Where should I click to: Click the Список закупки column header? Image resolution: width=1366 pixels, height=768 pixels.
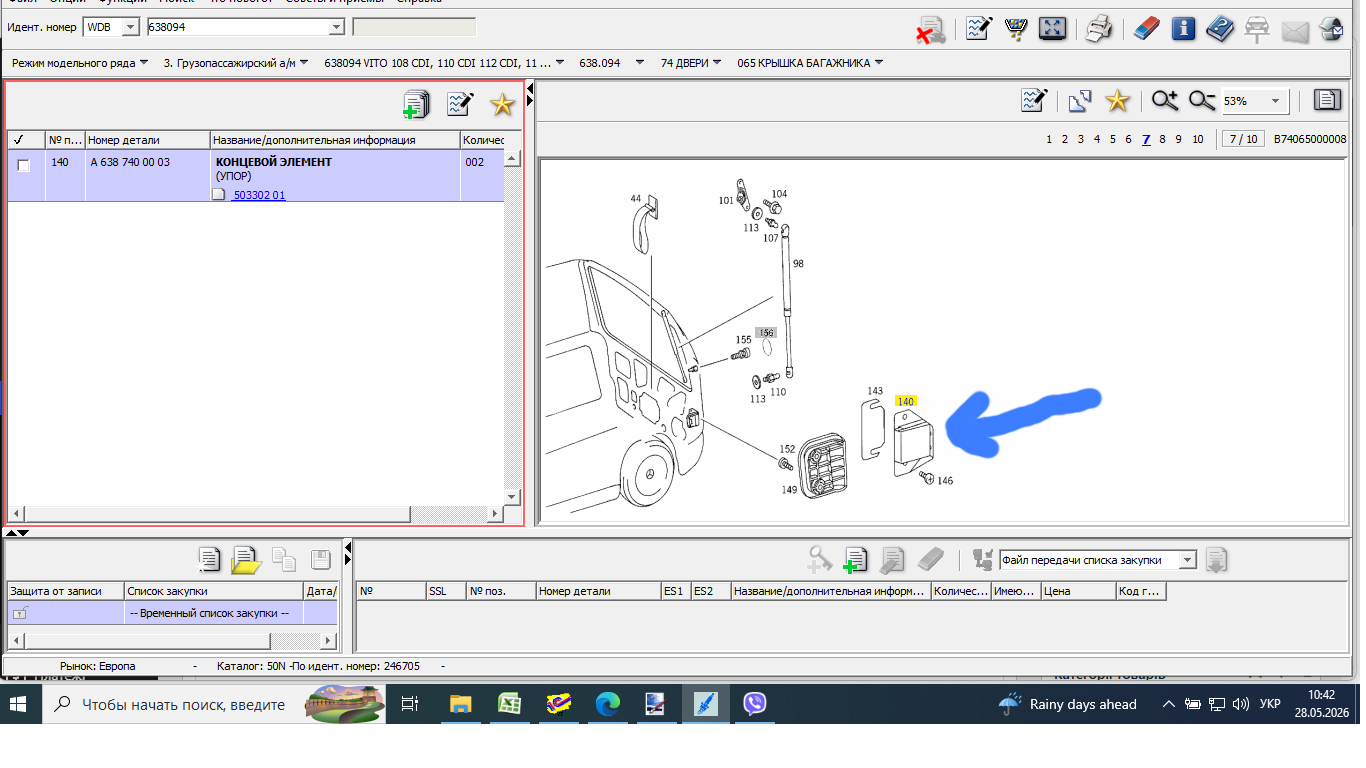pyautogui.click(x=214, y=591)
